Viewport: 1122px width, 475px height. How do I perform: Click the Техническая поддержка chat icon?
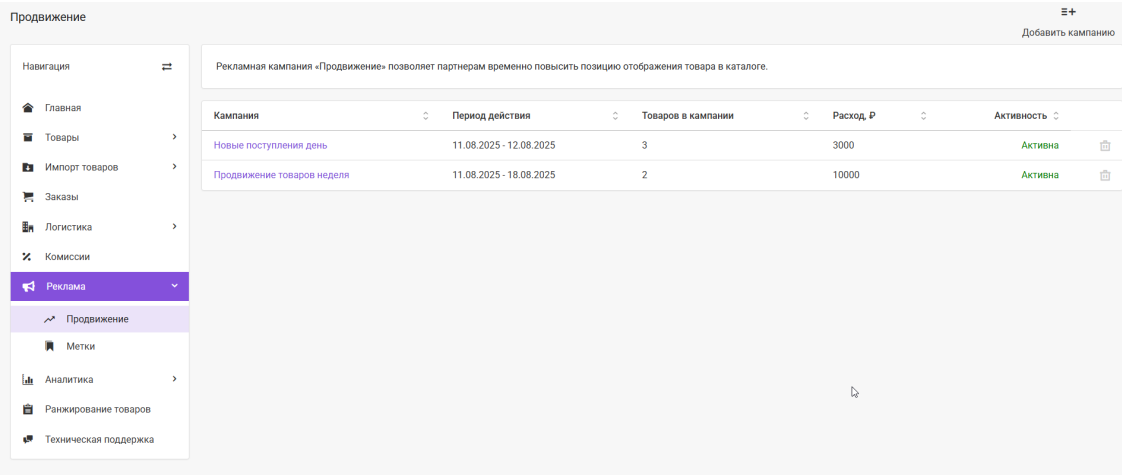tap(28, 439)
